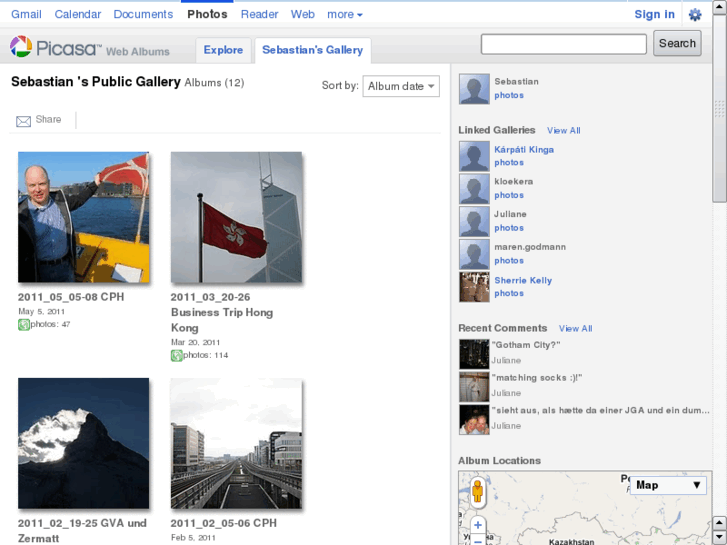Open 2011_02_05-06 CPH album title

[x=223, y=523]
